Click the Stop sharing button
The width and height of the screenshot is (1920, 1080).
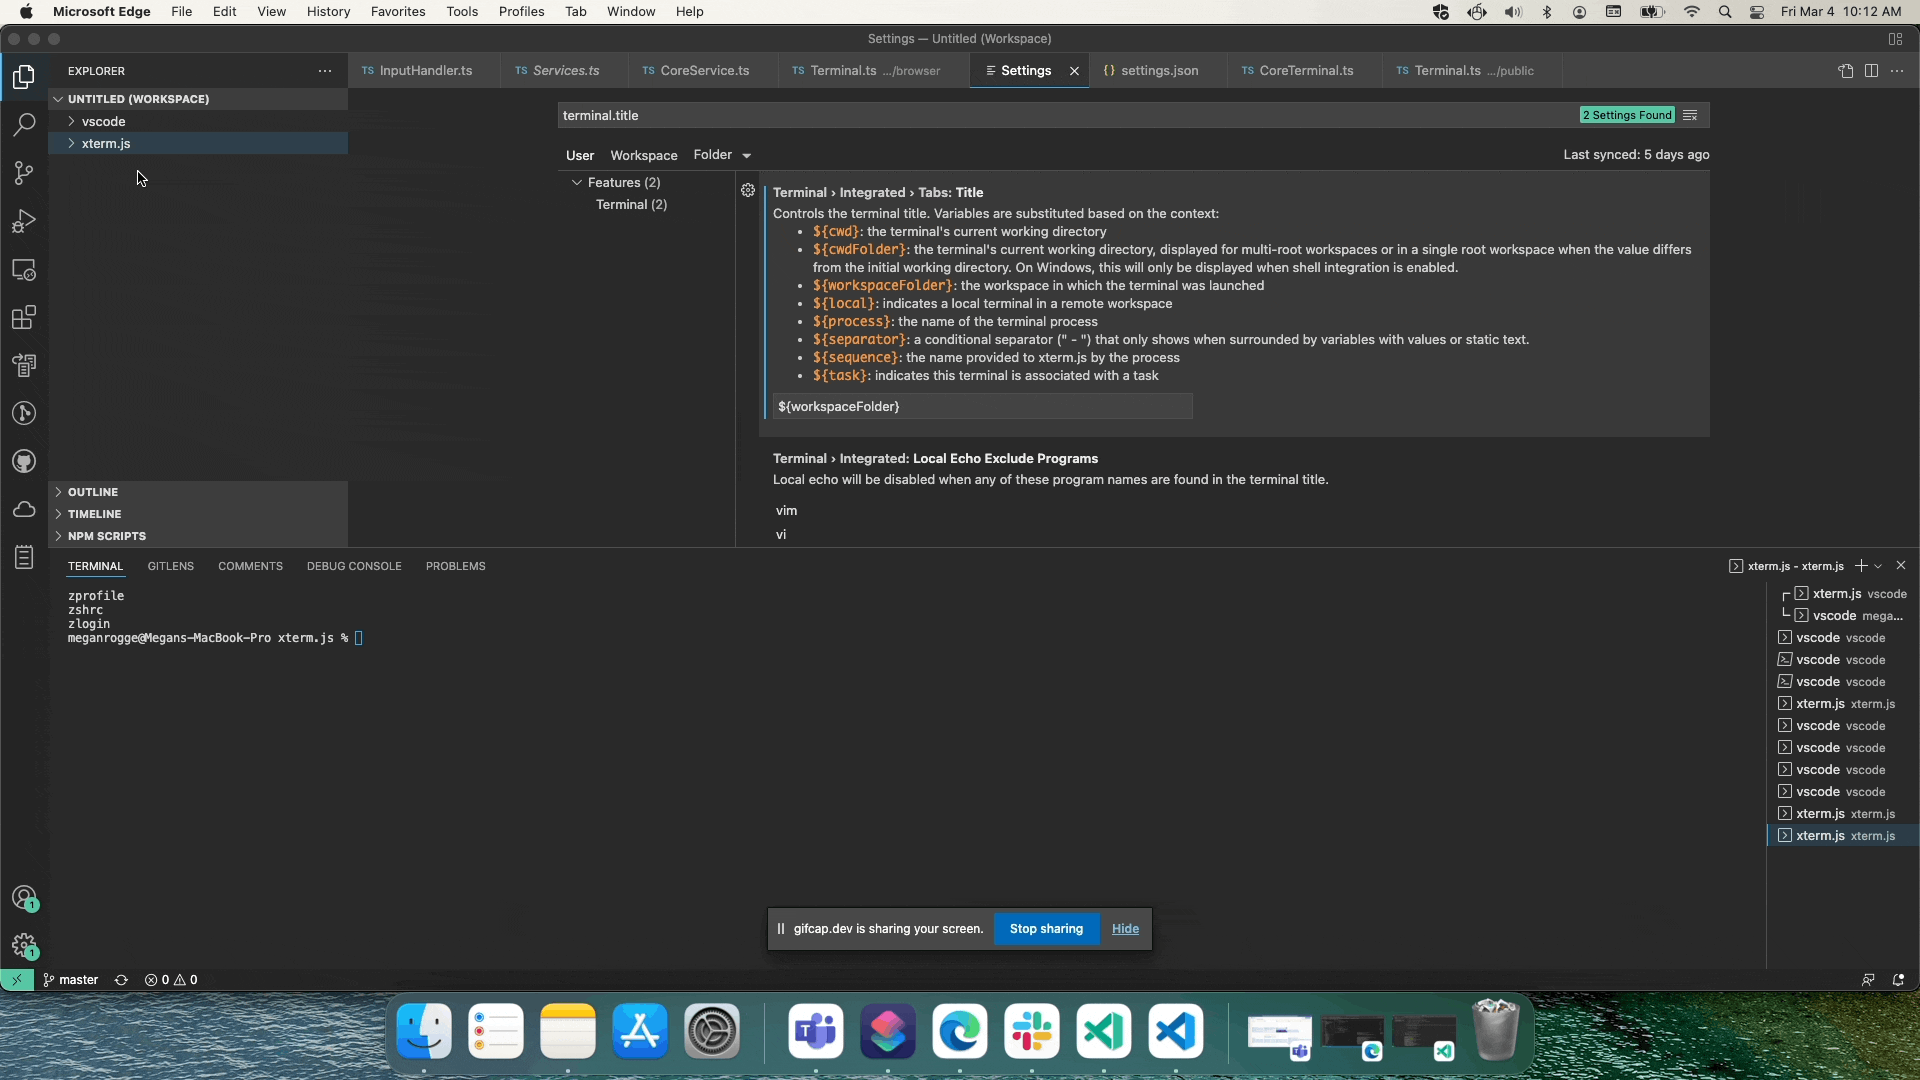[x=1046, y=928]
